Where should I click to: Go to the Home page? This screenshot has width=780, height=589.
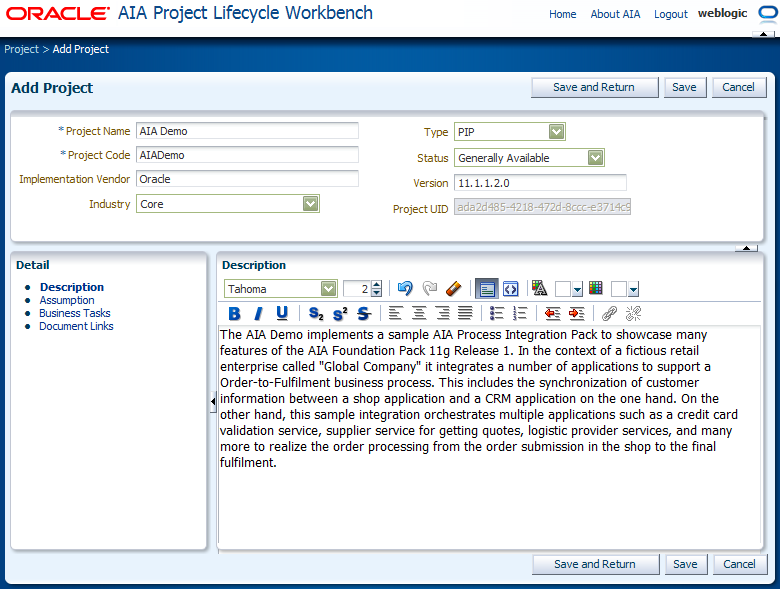(x=563, y=14)
